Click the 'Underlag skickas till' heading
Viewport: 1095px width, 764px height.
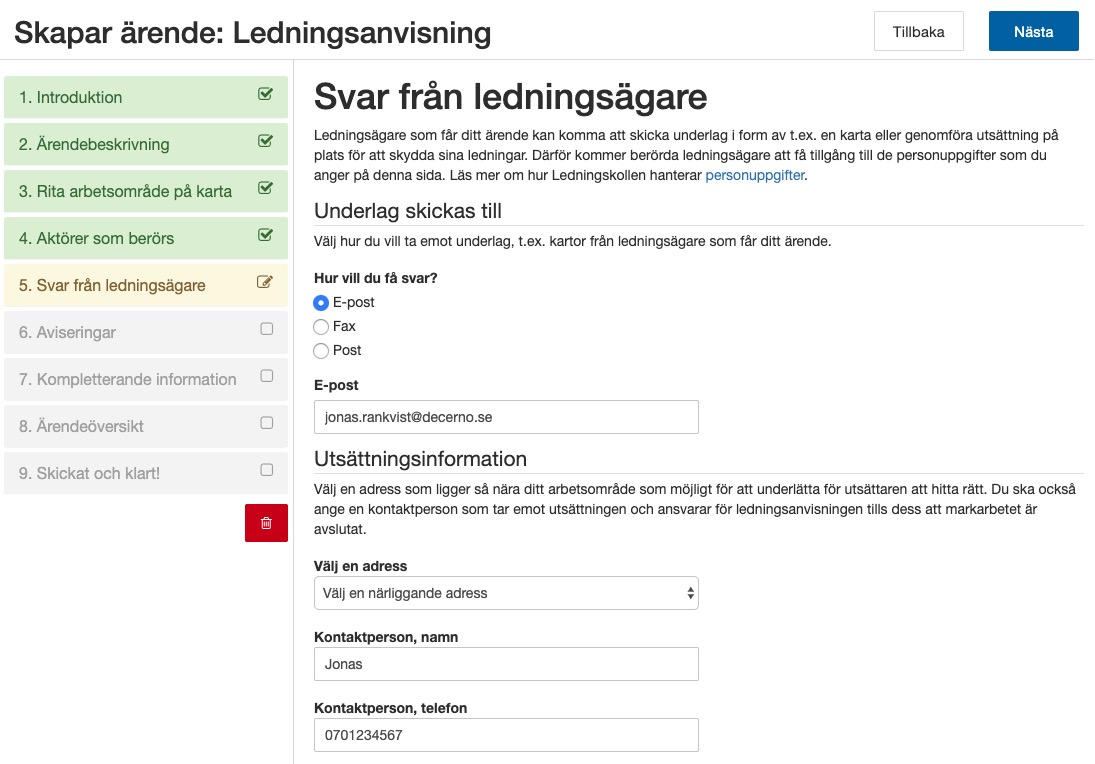click(x=408, y=211)
